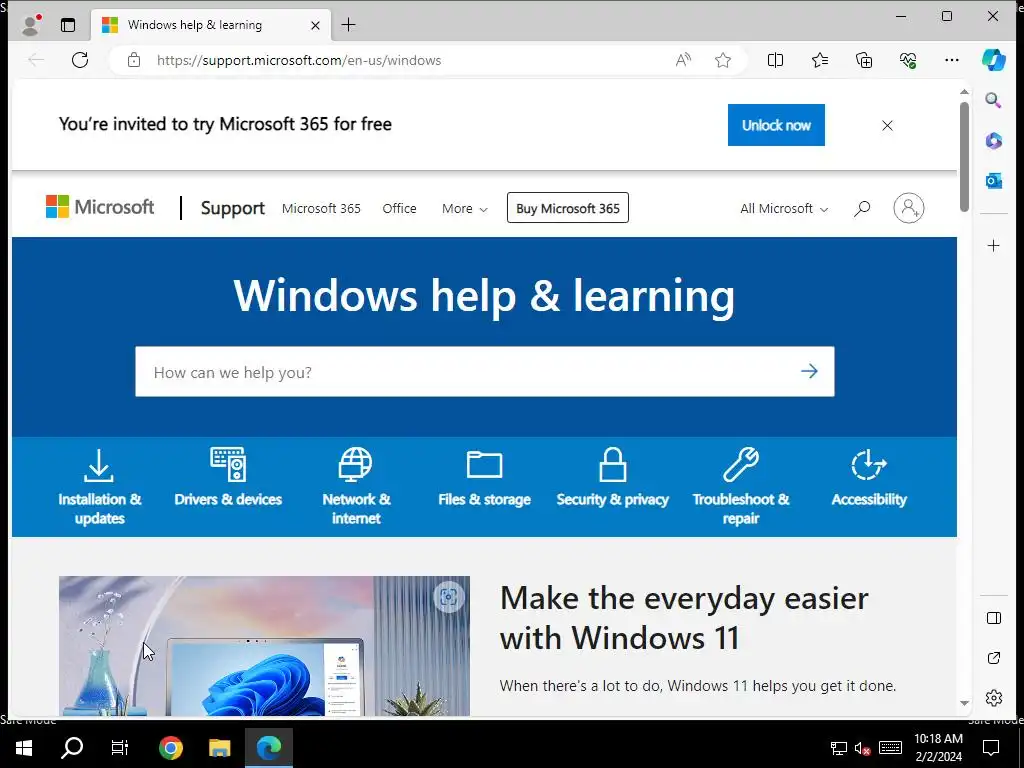The image size is (1024, 768).
Task: Click page scrollbar down arrow
Action: pyautogui.click(x=964, y=703)
